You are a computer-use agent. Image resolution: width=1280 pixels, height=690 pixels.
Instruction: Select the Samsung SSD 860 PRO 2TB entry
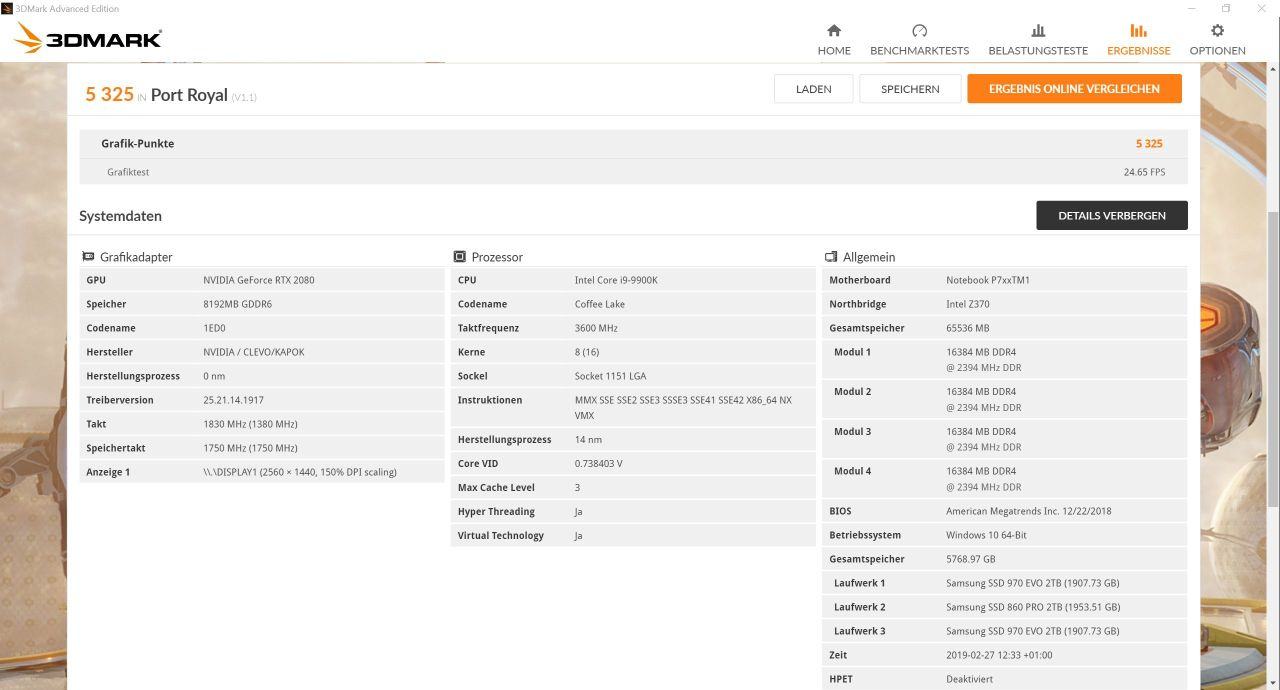1033,607
